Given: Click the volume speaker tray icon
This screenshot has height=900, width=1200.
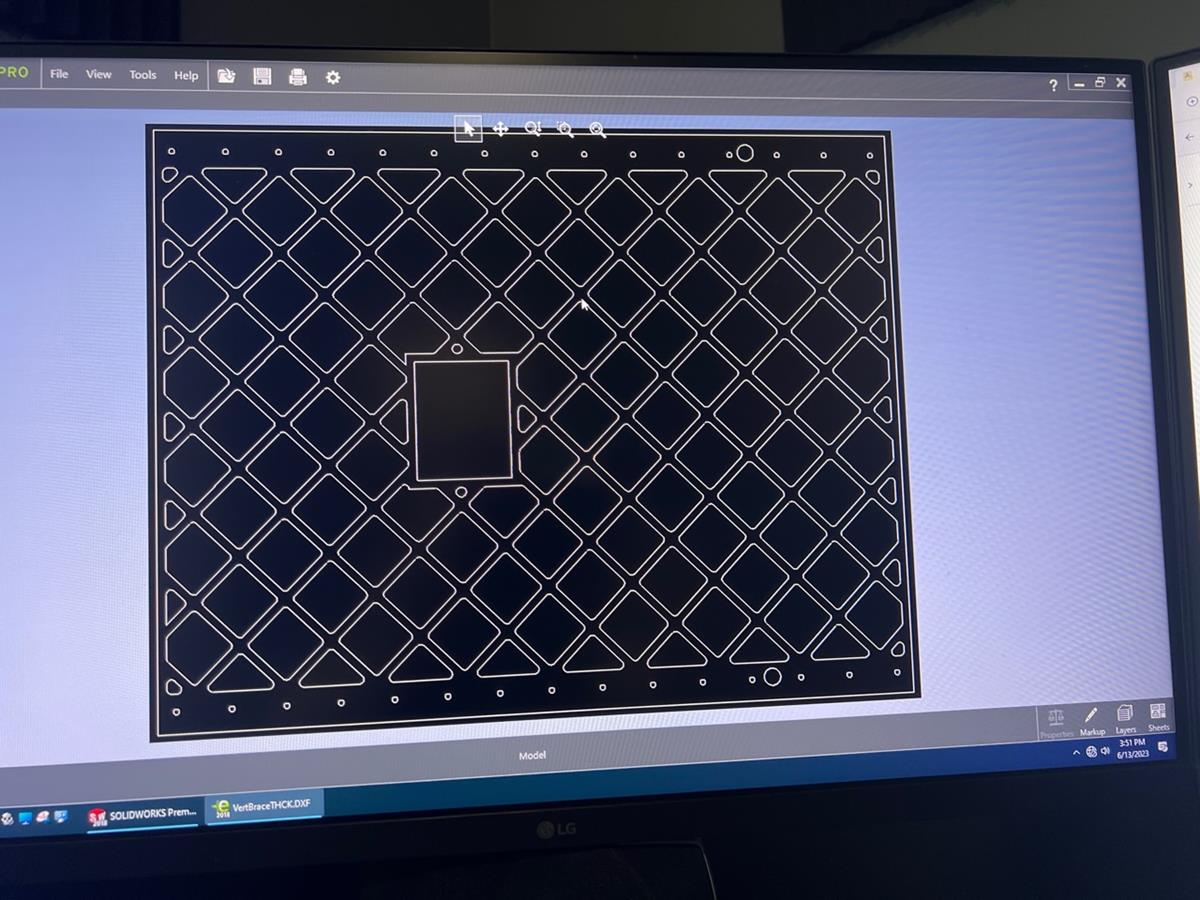Looking at the screenshot, I should (1105, 750).
